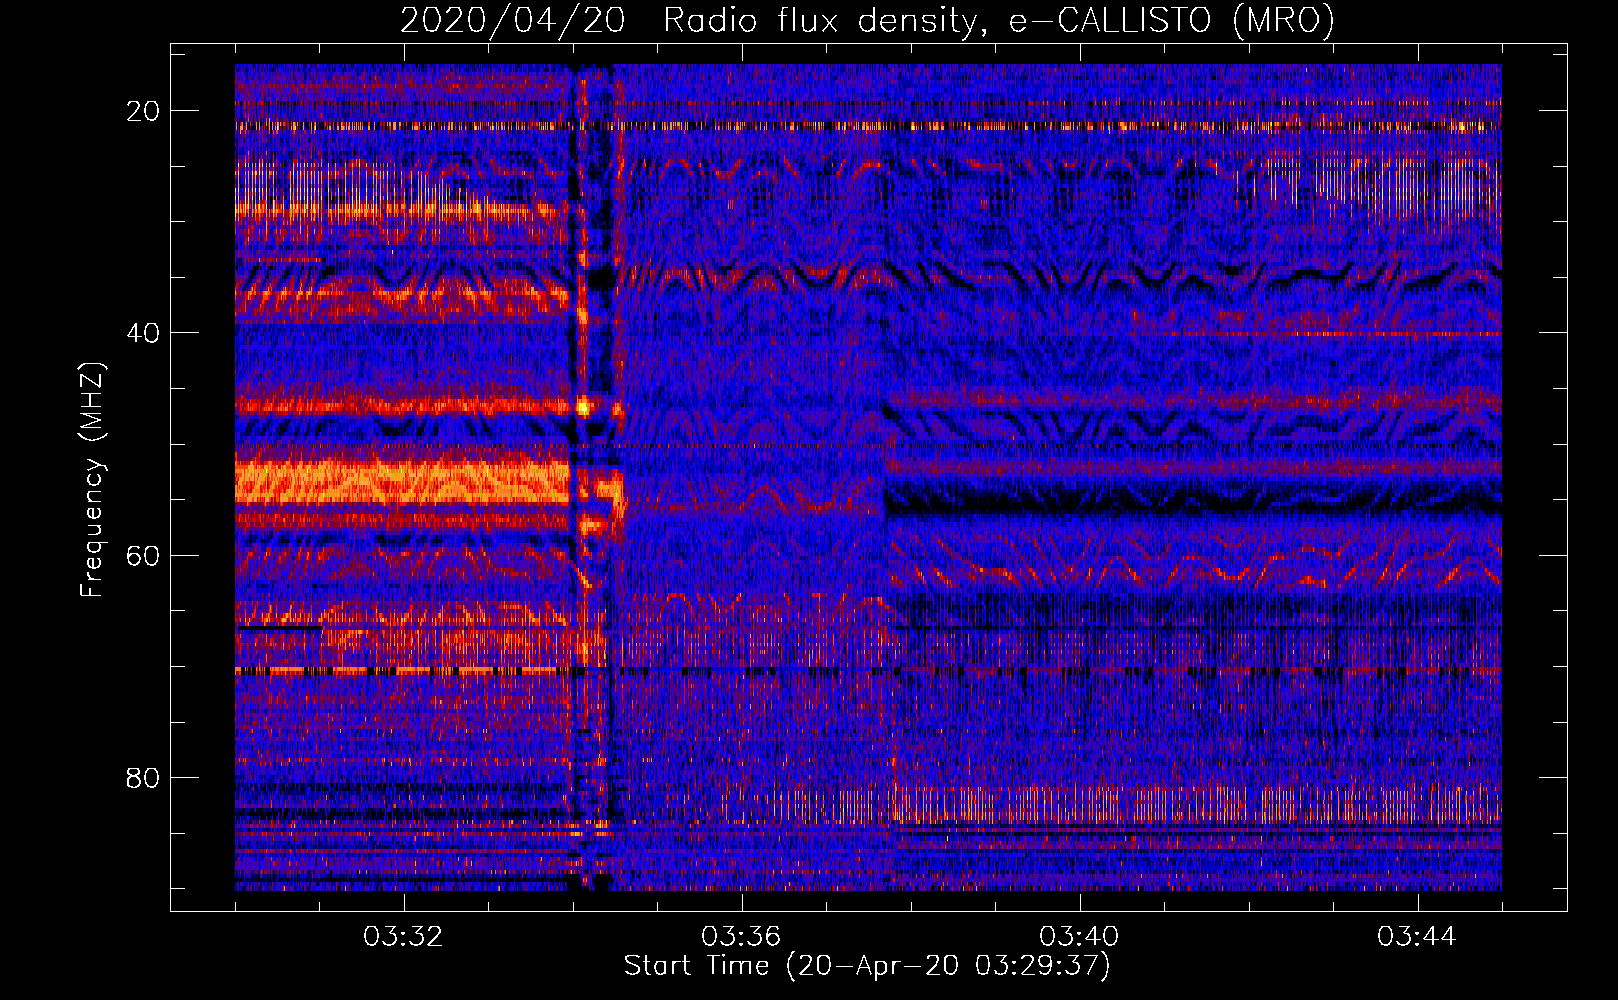Screen dimensions: 1618x1000
Task: Click the 03:44 time tick label
Action: click(1417, 937)
